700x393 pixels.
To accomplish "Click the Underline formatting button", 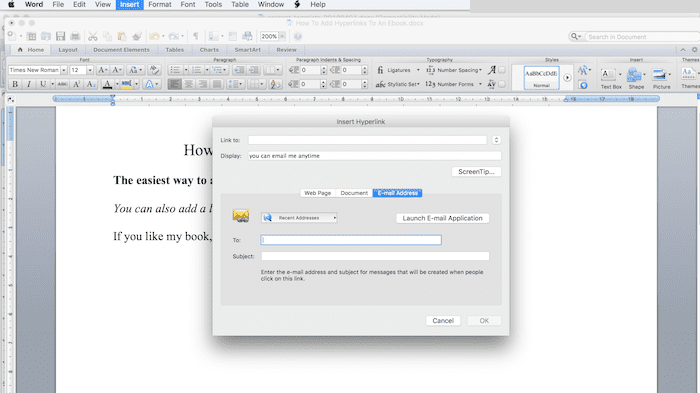I will tap(43, 84).
